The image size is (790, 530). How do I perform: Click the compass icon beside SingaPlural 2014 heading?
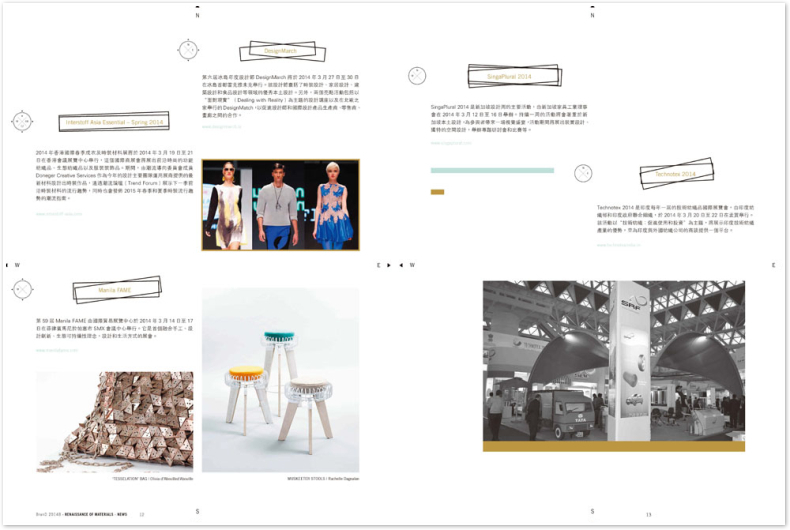click(417, 76)
